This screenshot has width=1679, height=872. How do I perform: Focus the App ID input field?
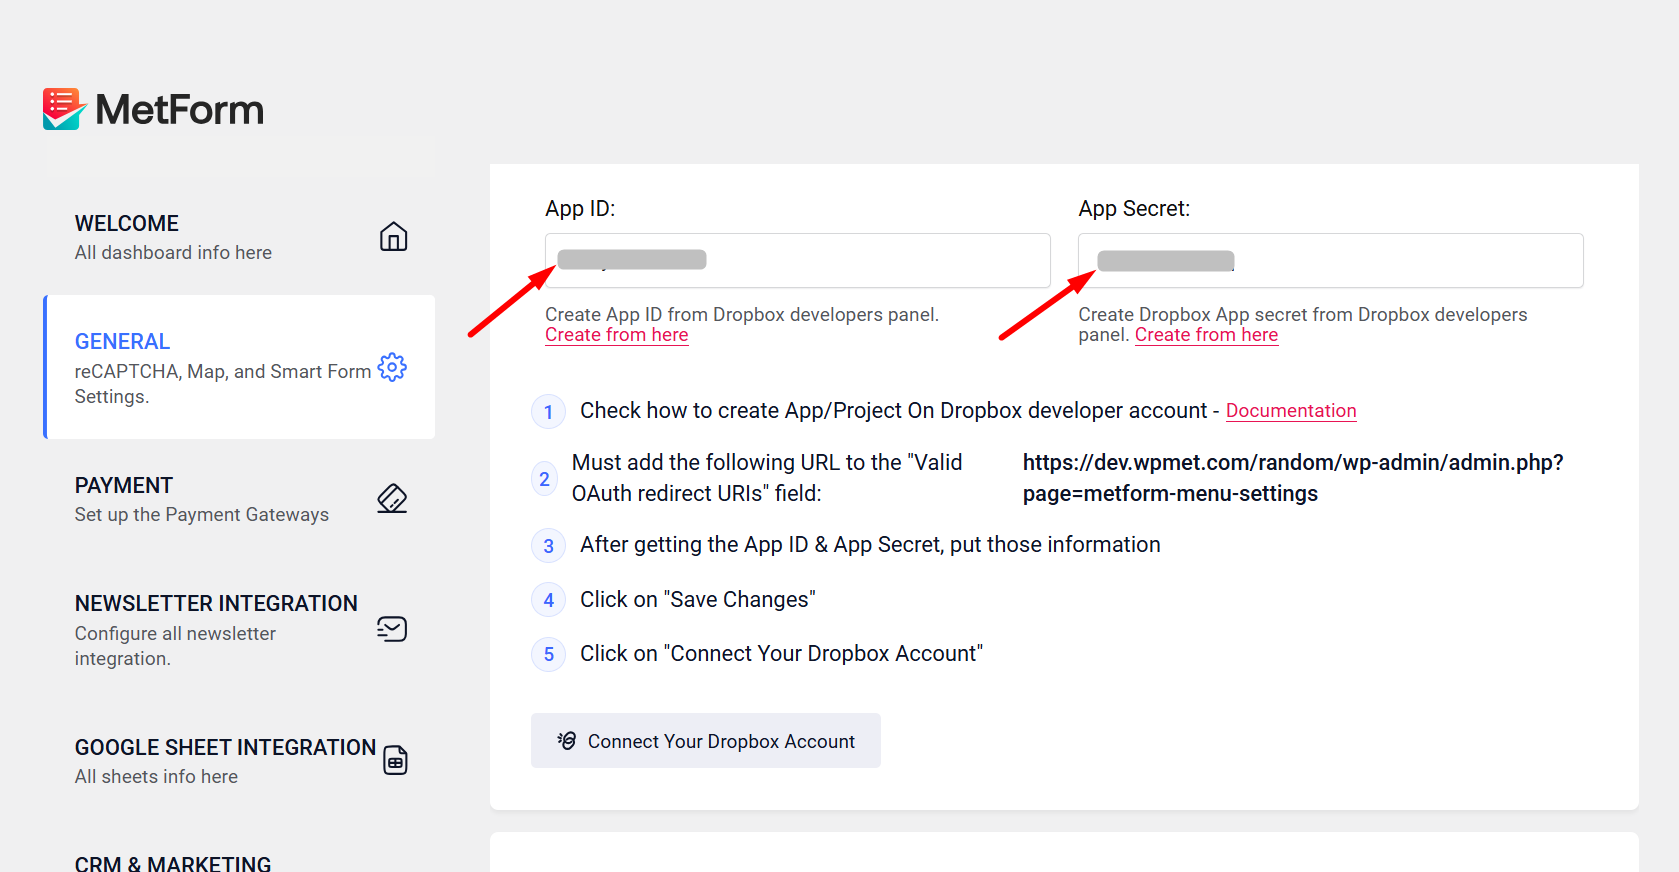pyautogui.click(x=797, y=261)
